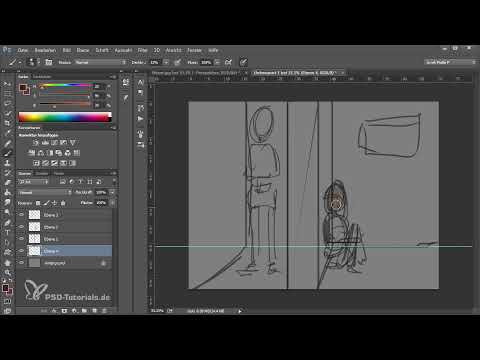Click the Fläche fill percentage field

pos(101,203)
